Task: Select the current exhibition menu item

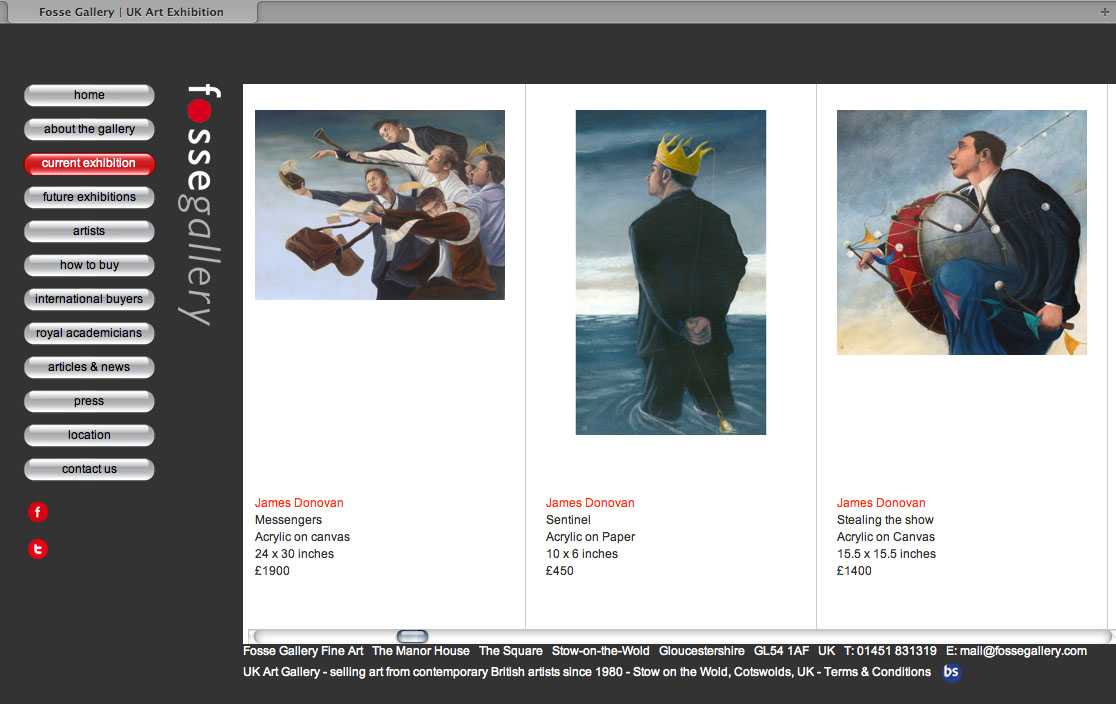Action: point(89,163)
